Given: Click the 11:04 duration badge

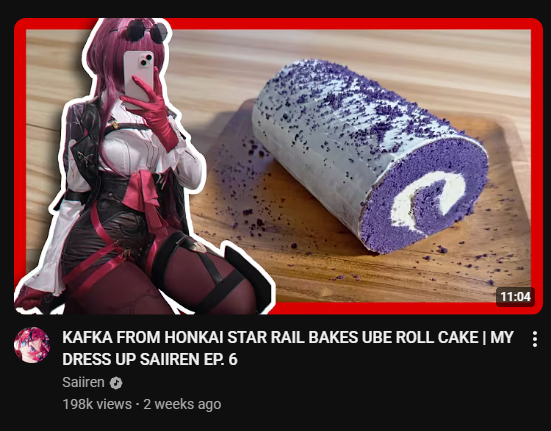Looking at the screenshot, I should [x=515, y=296].
